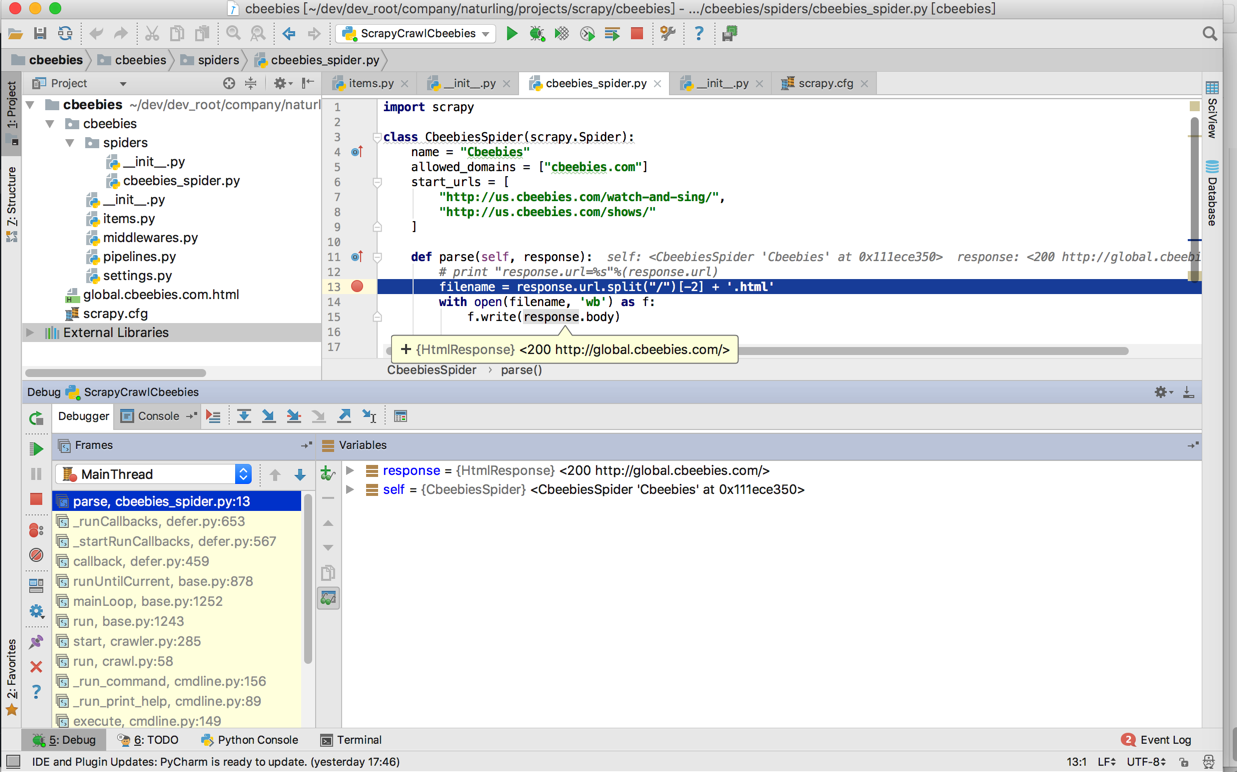Rerun ScrapyCrawlCbeebies debug session

(x=36, y=418)
